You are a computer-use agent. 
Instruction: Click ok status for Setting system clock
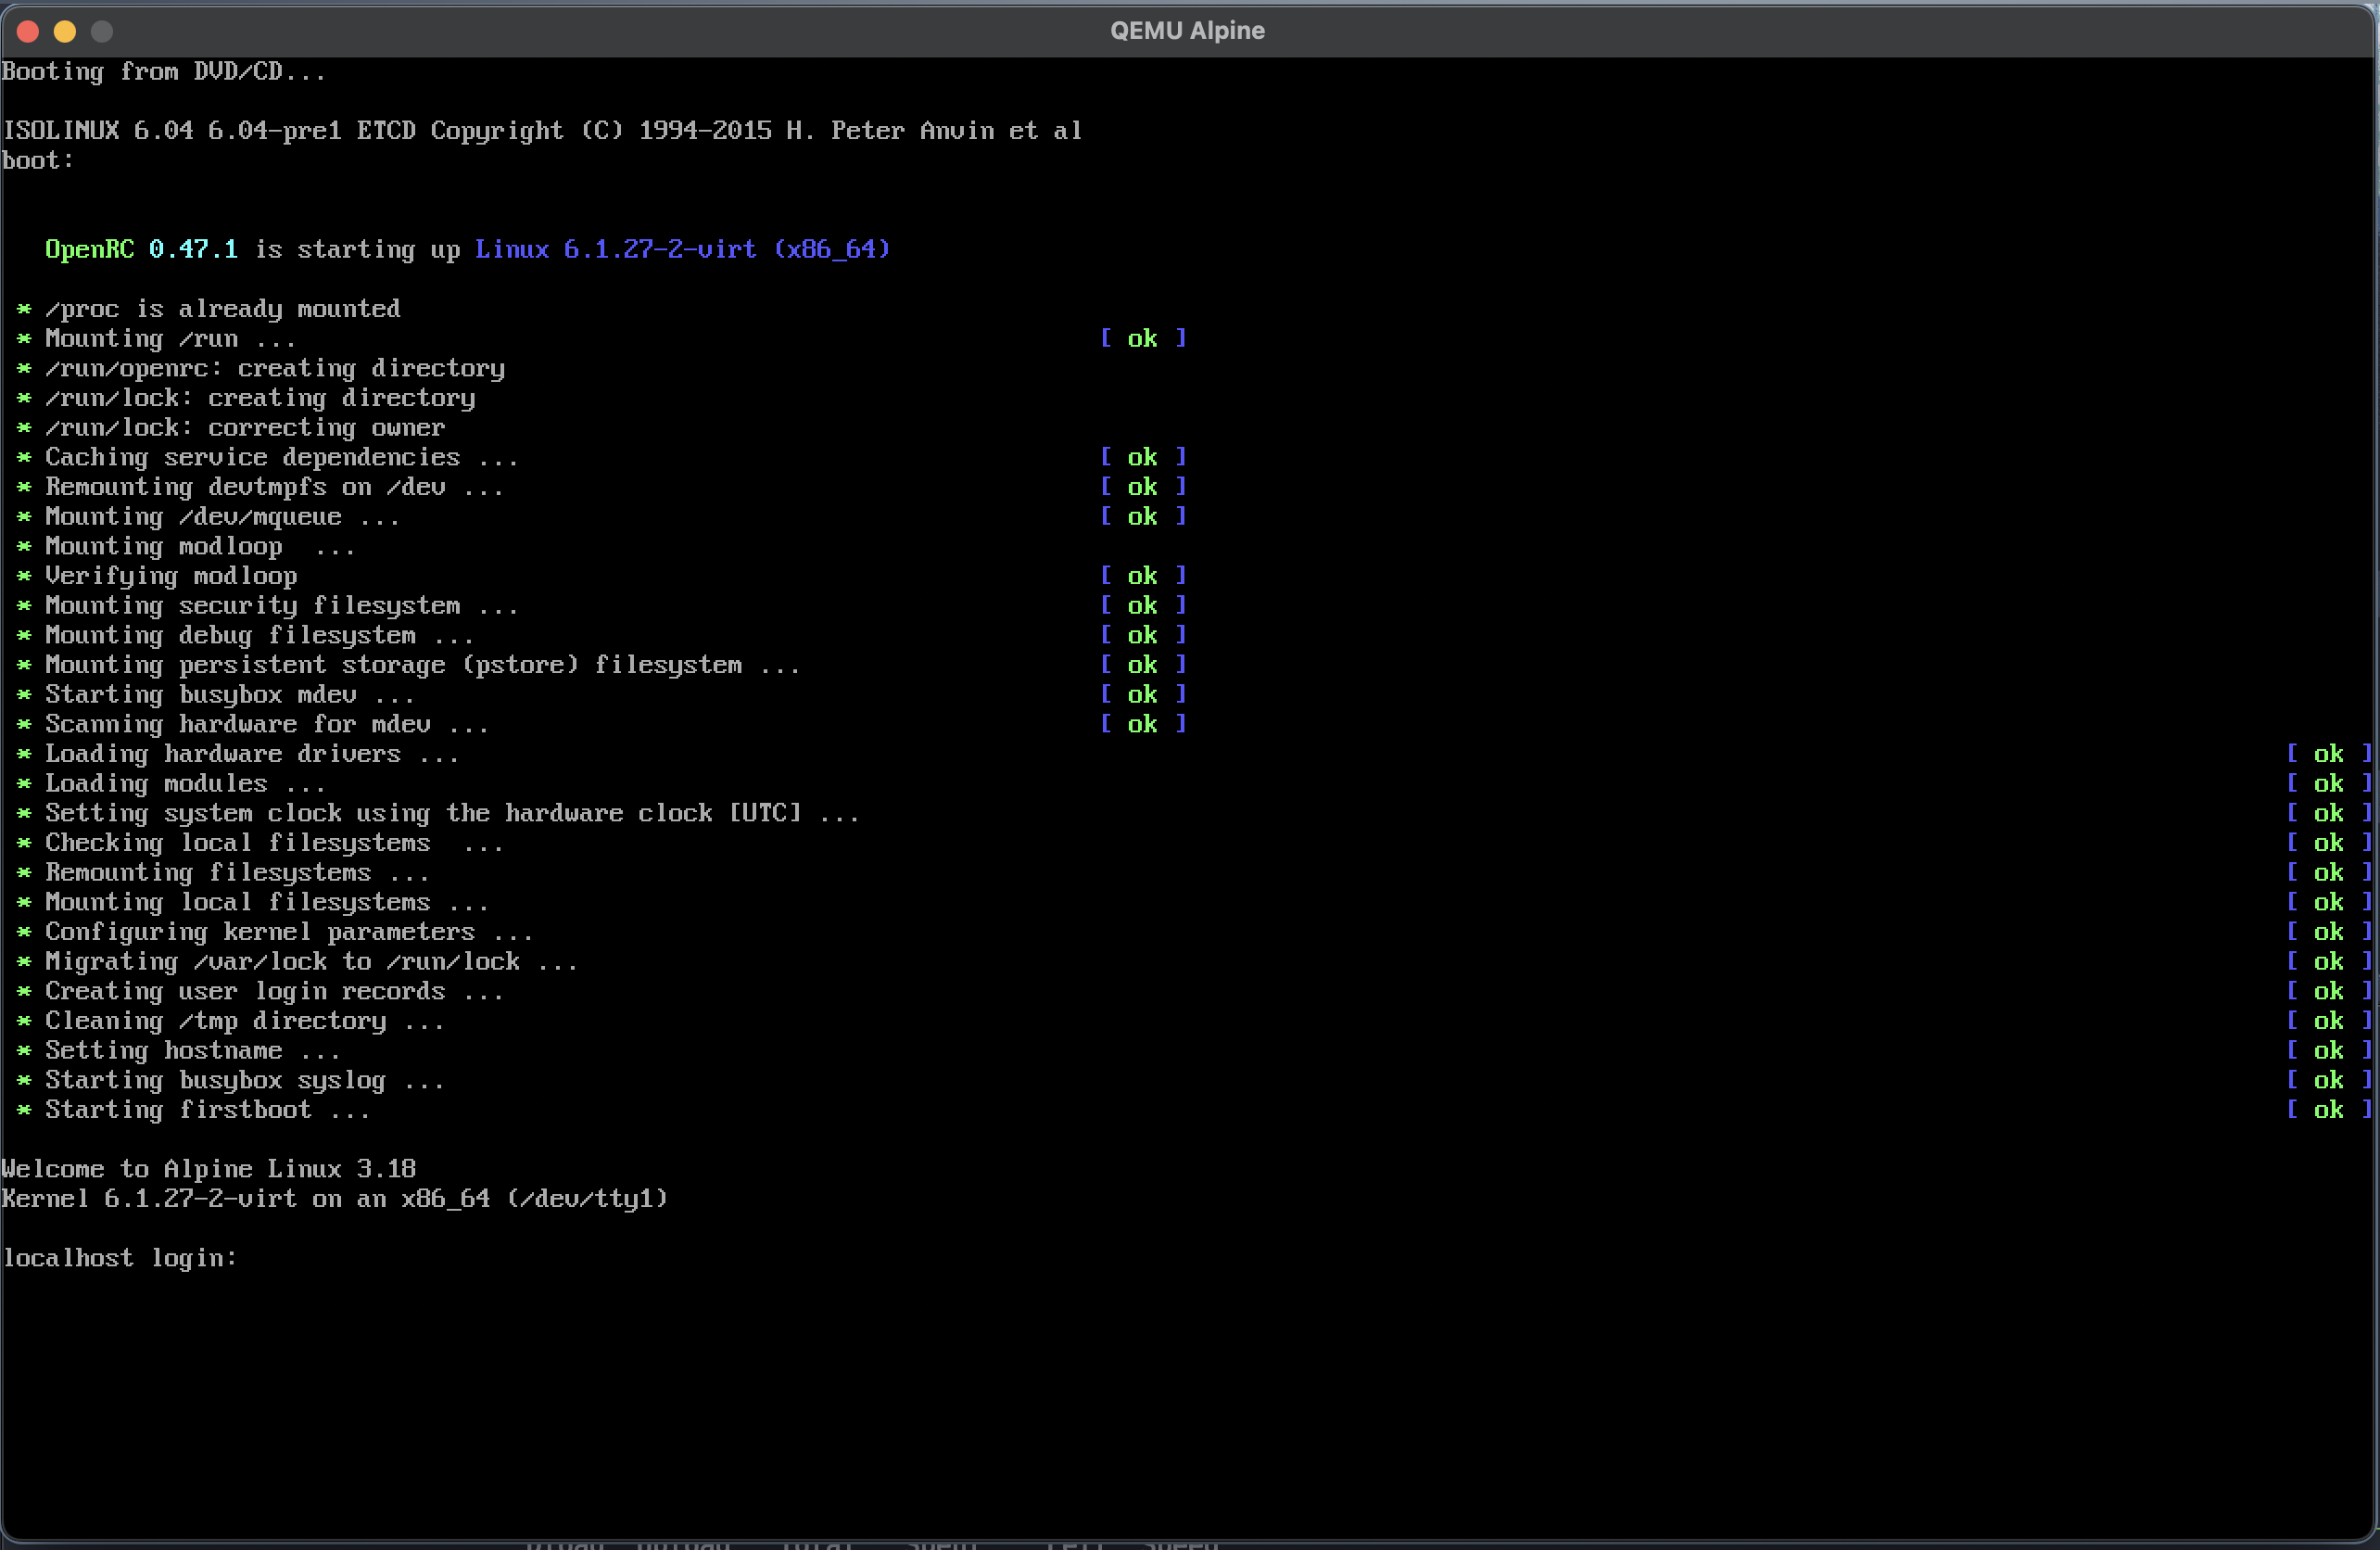[2329, 814]
